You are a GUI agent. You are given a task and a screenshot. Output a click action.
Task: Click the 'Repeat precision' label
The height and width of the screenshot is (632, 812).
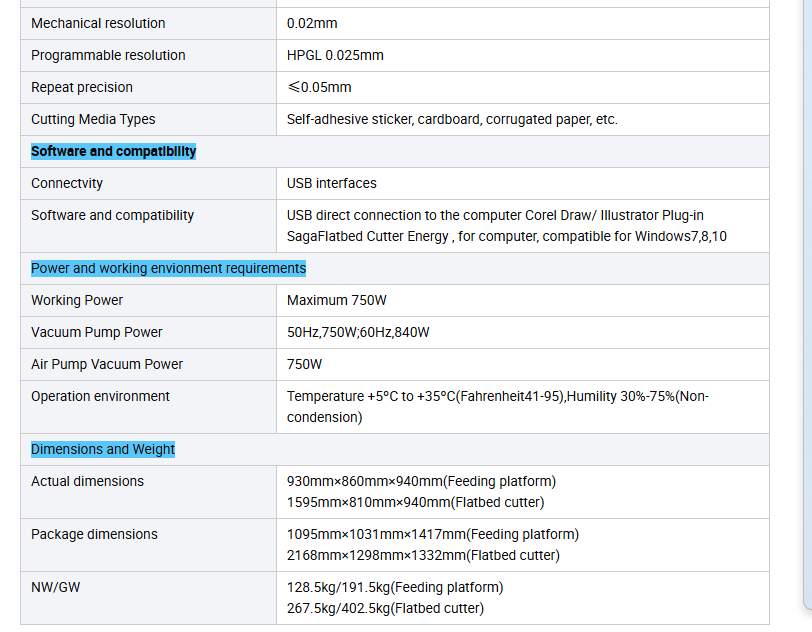click(x=82, y=87)
